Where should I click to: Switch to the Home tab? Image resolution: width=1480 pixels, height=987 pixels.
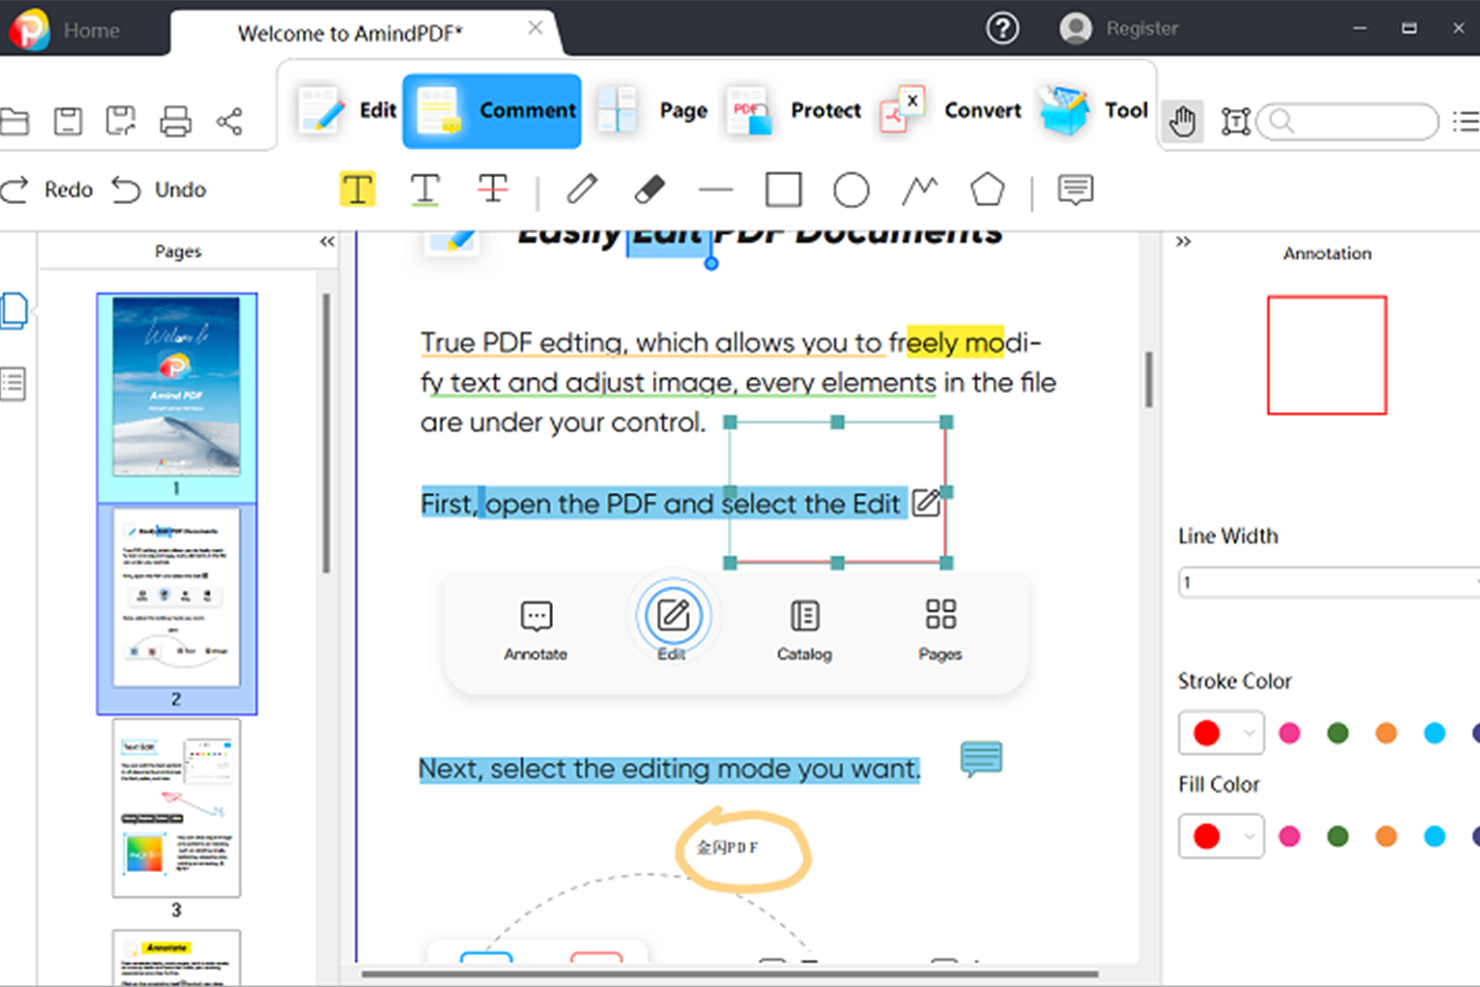pos(90,29)
